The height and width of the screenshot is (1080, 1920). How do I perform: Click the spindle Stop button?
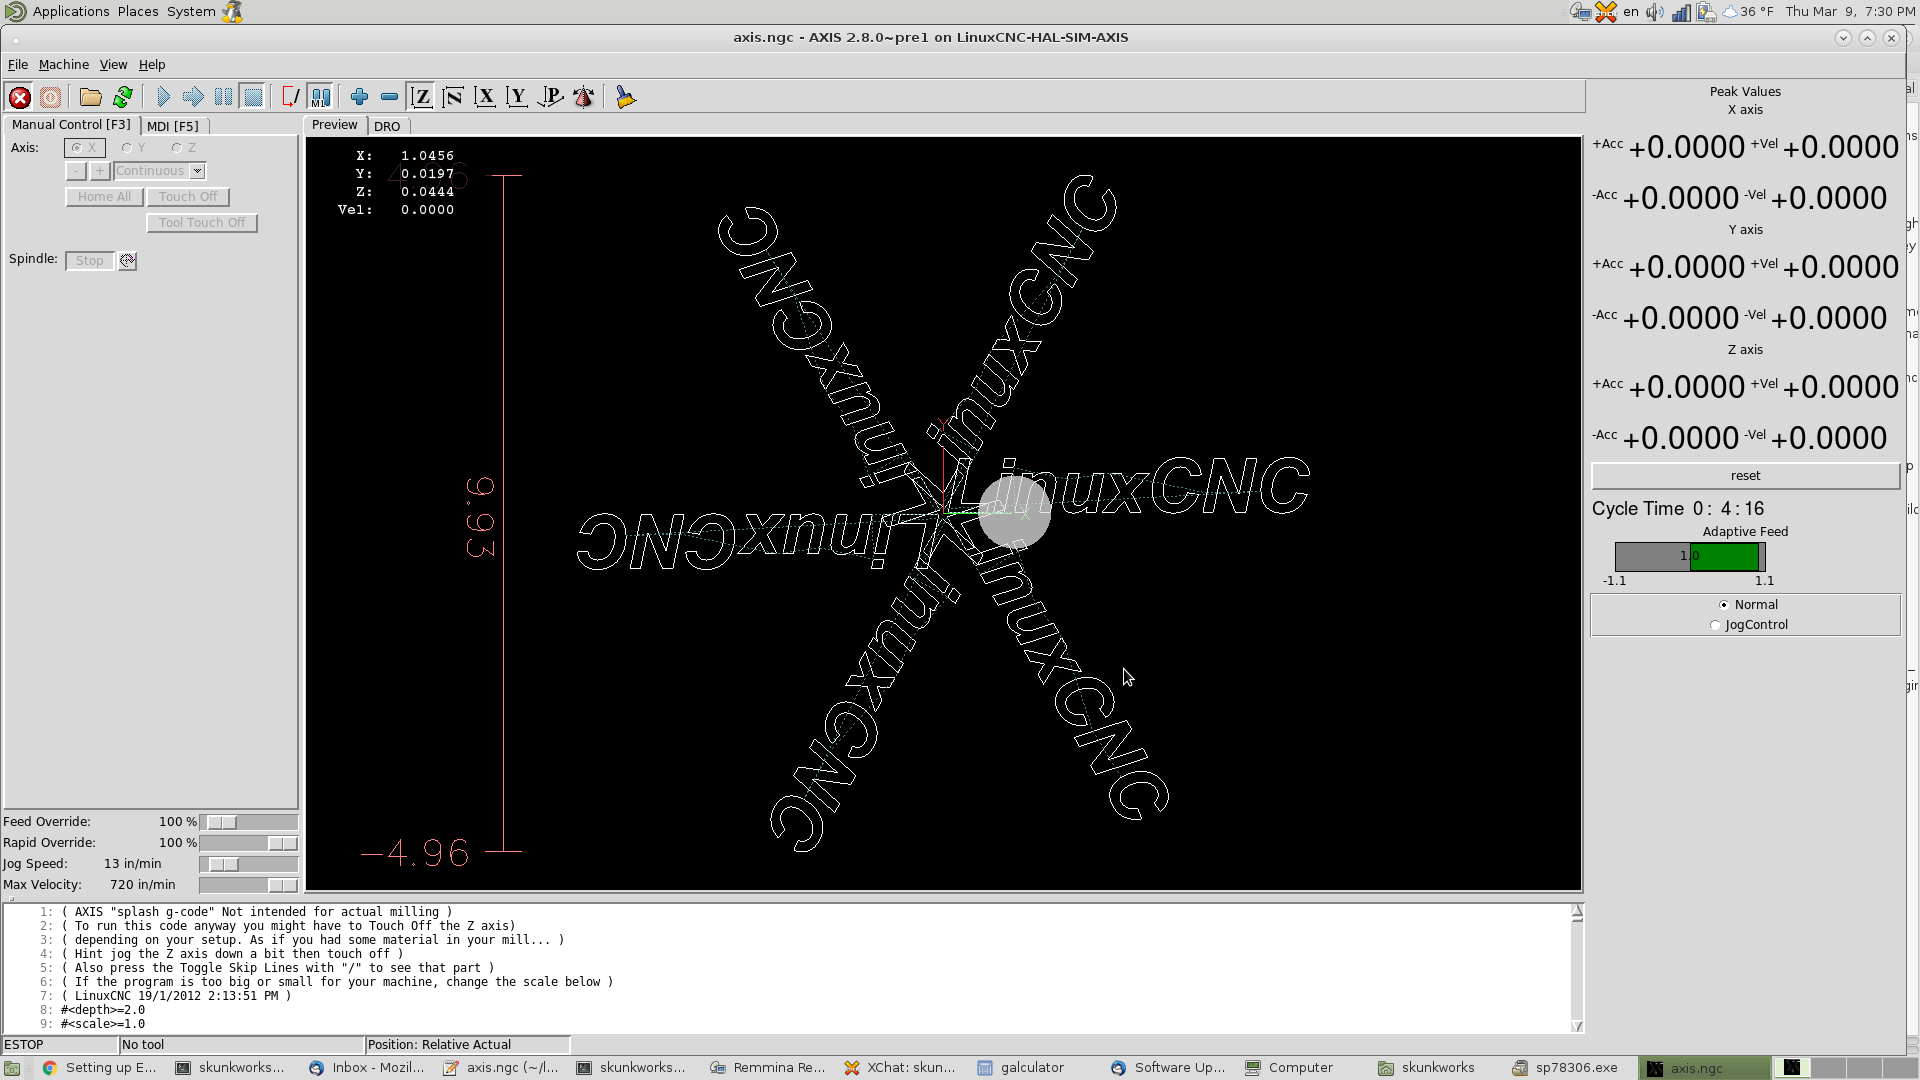[x=90, y=261]
